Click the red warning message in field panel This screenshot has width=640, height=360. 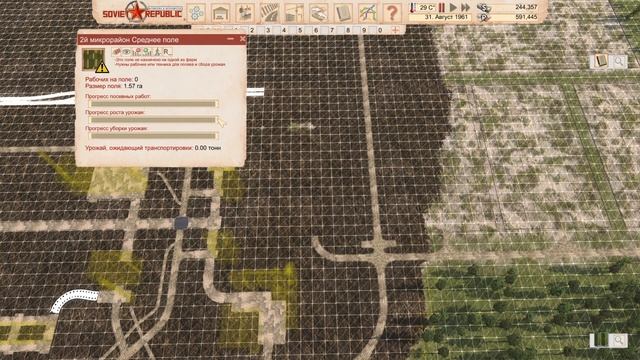pos(170,62)
